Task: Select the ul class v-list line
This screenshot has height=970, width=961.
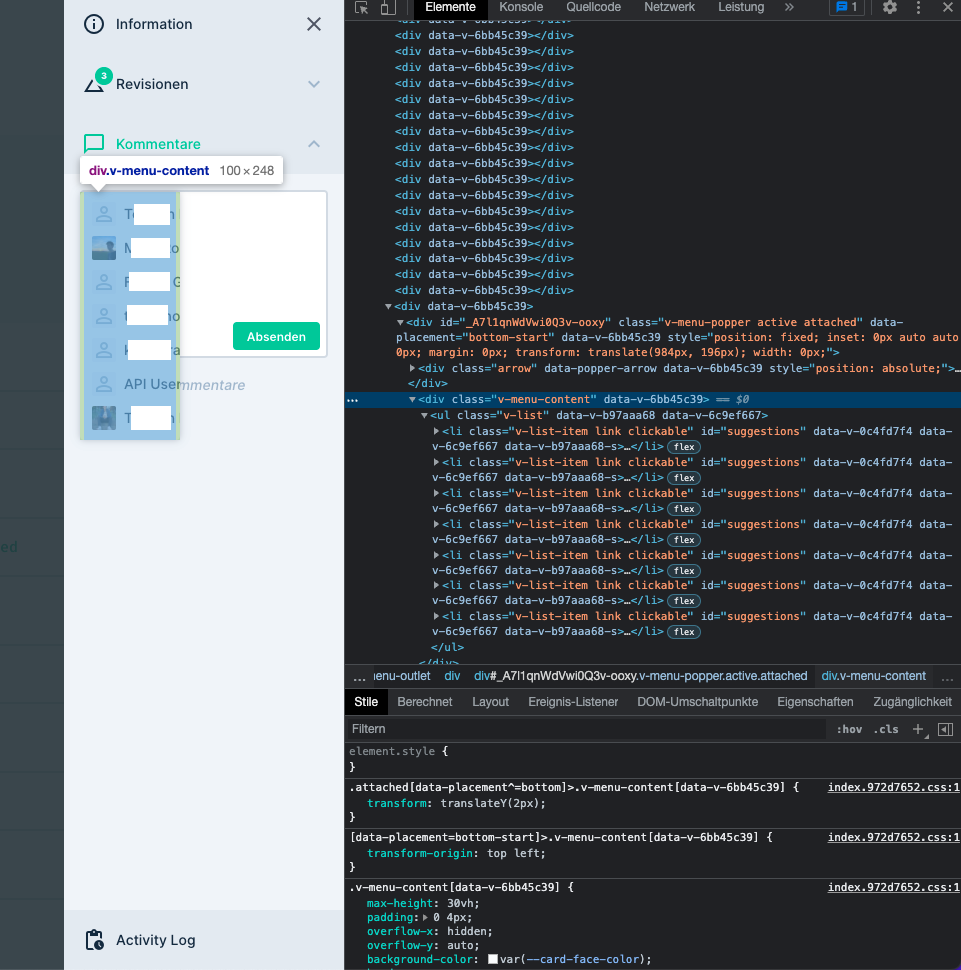Action: pos(599,415)
